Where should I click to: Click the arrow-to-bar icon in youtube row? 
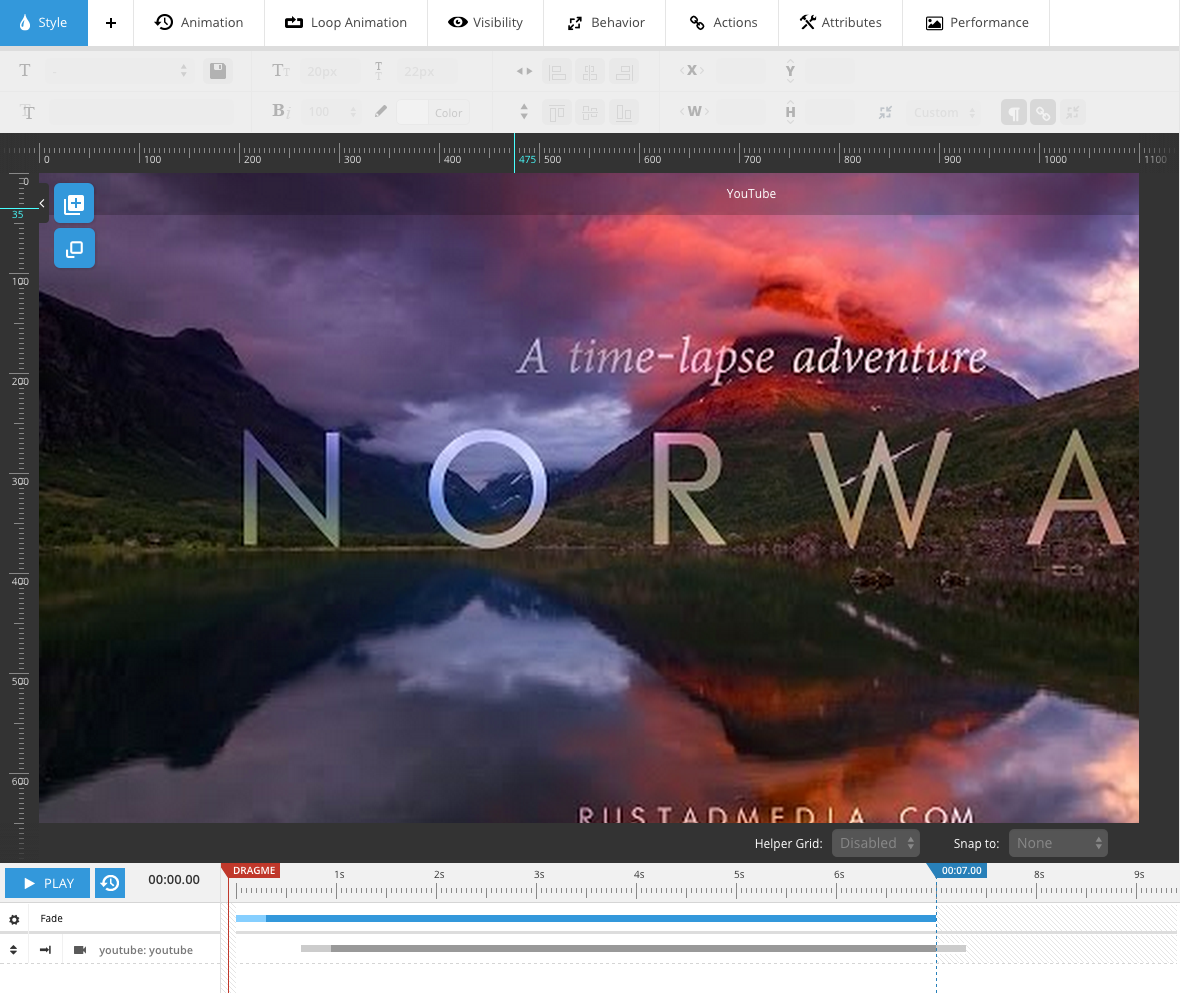click(46, 950)
